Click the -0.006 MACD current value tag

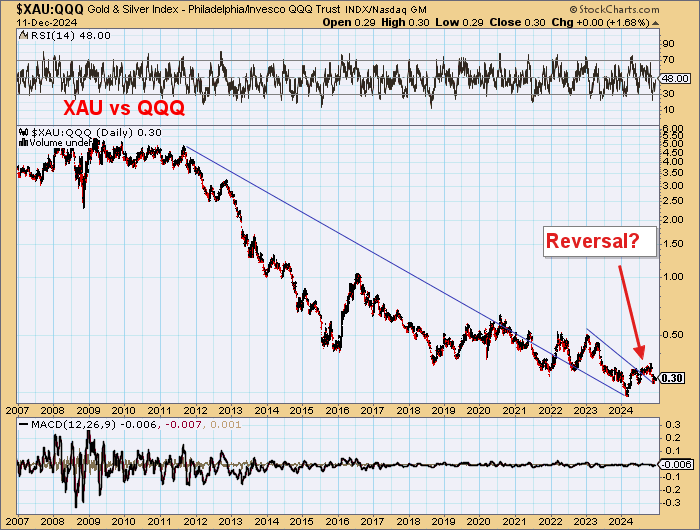[x=676, y=465]
